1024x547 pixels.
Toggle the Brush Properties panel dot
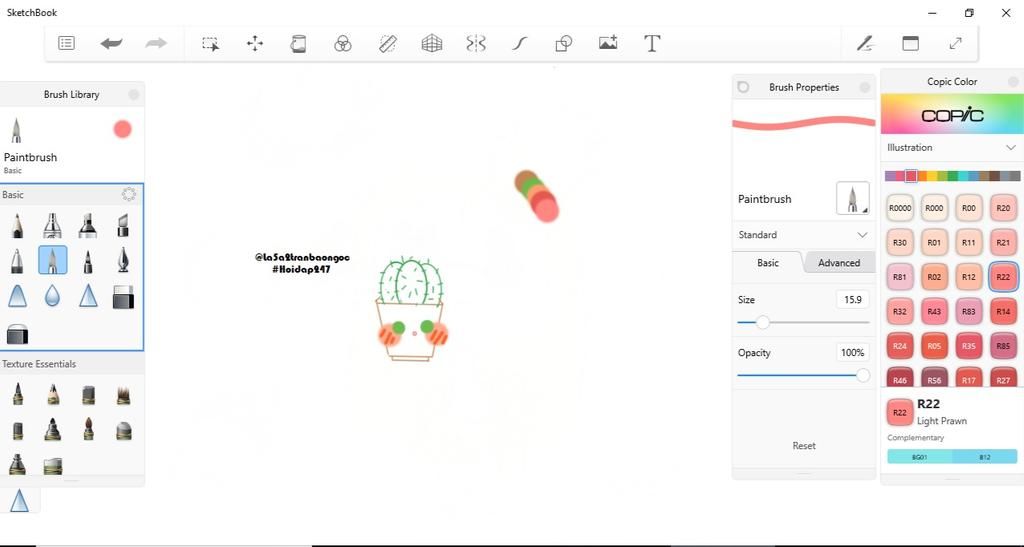tap(865, 87)
